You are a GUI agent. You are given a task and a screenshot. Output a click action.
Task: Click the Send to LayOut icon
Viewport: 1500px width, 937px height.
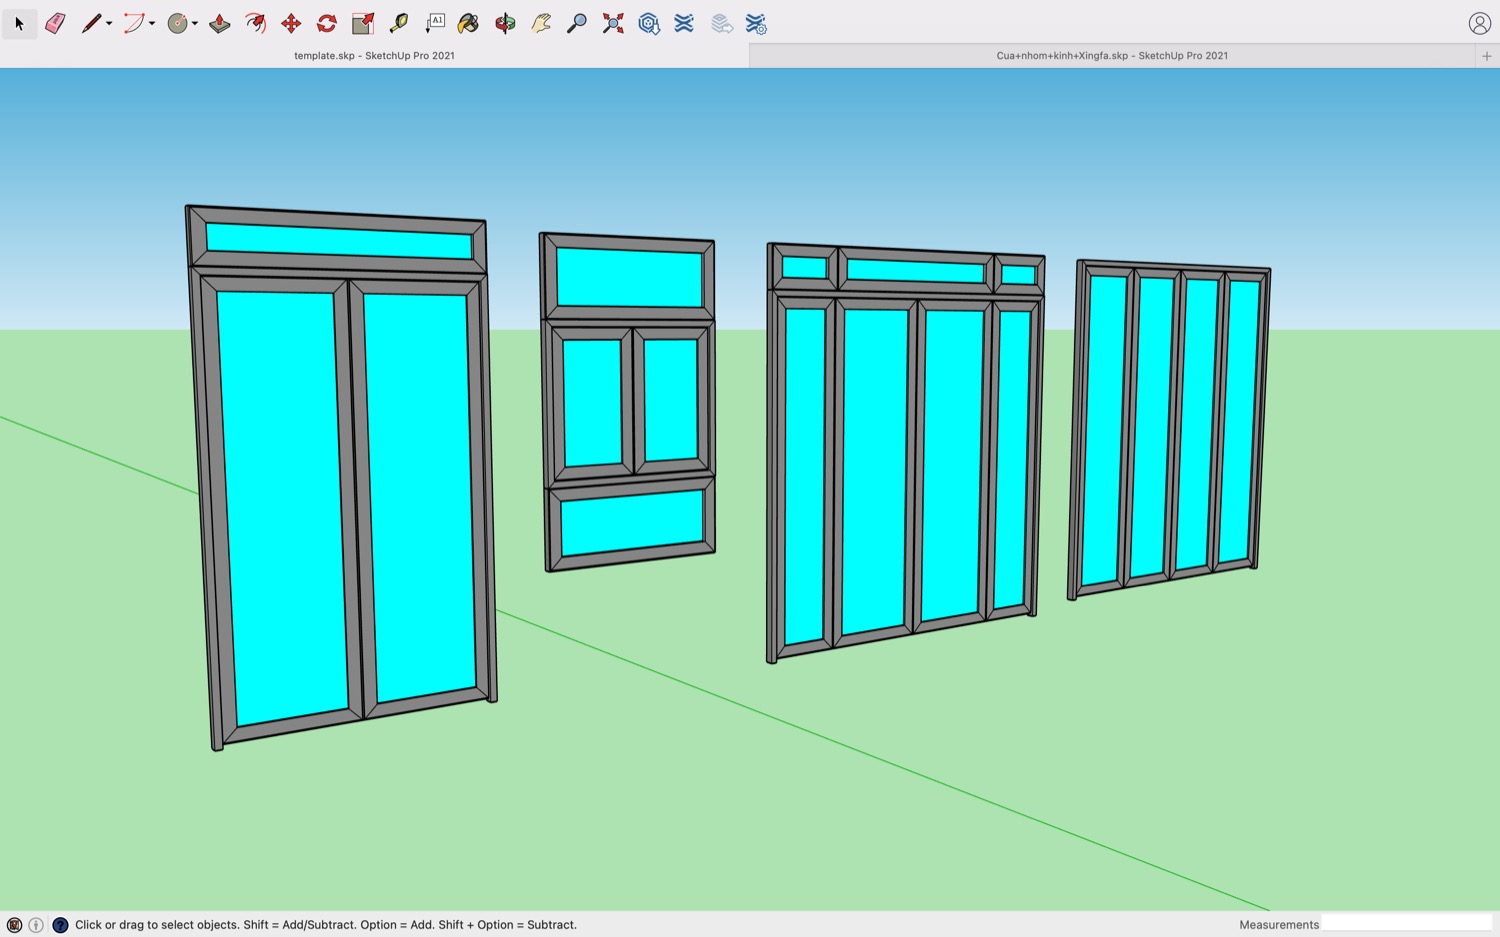[722, 23]
